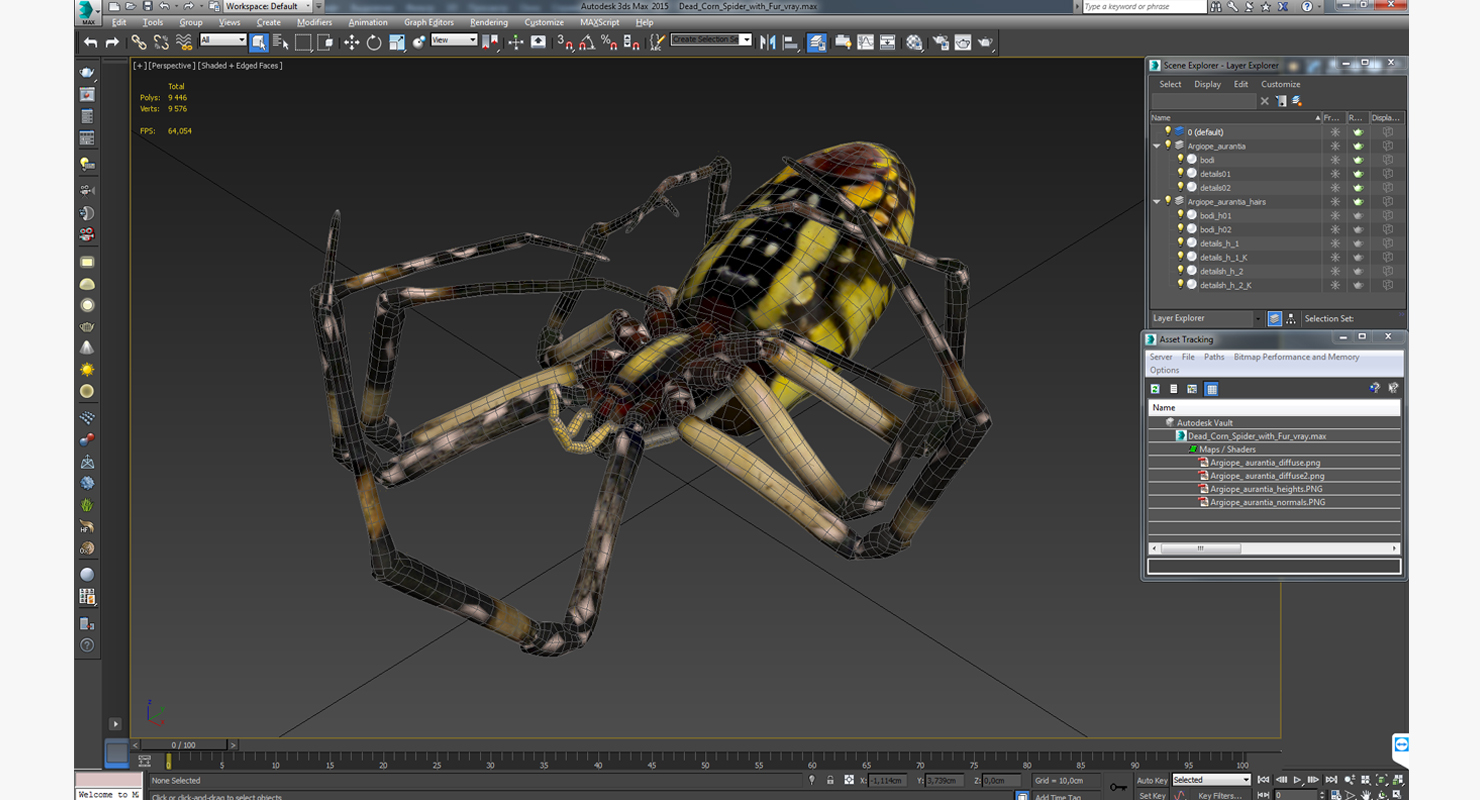The width and height of the screenshot is (1480, 800).
Task: Open the reference coordinate View dropdown
Action: 454,40
